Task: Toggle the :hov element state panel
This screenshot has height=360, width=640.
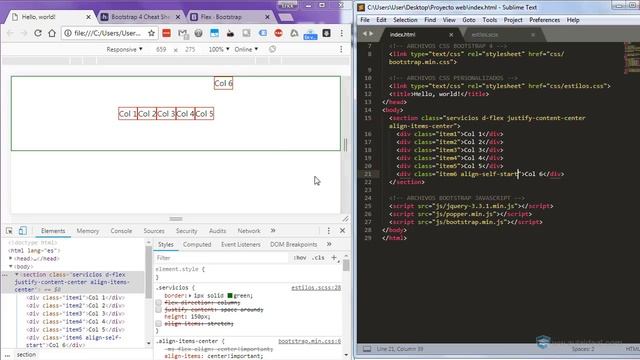Action: 300,258
